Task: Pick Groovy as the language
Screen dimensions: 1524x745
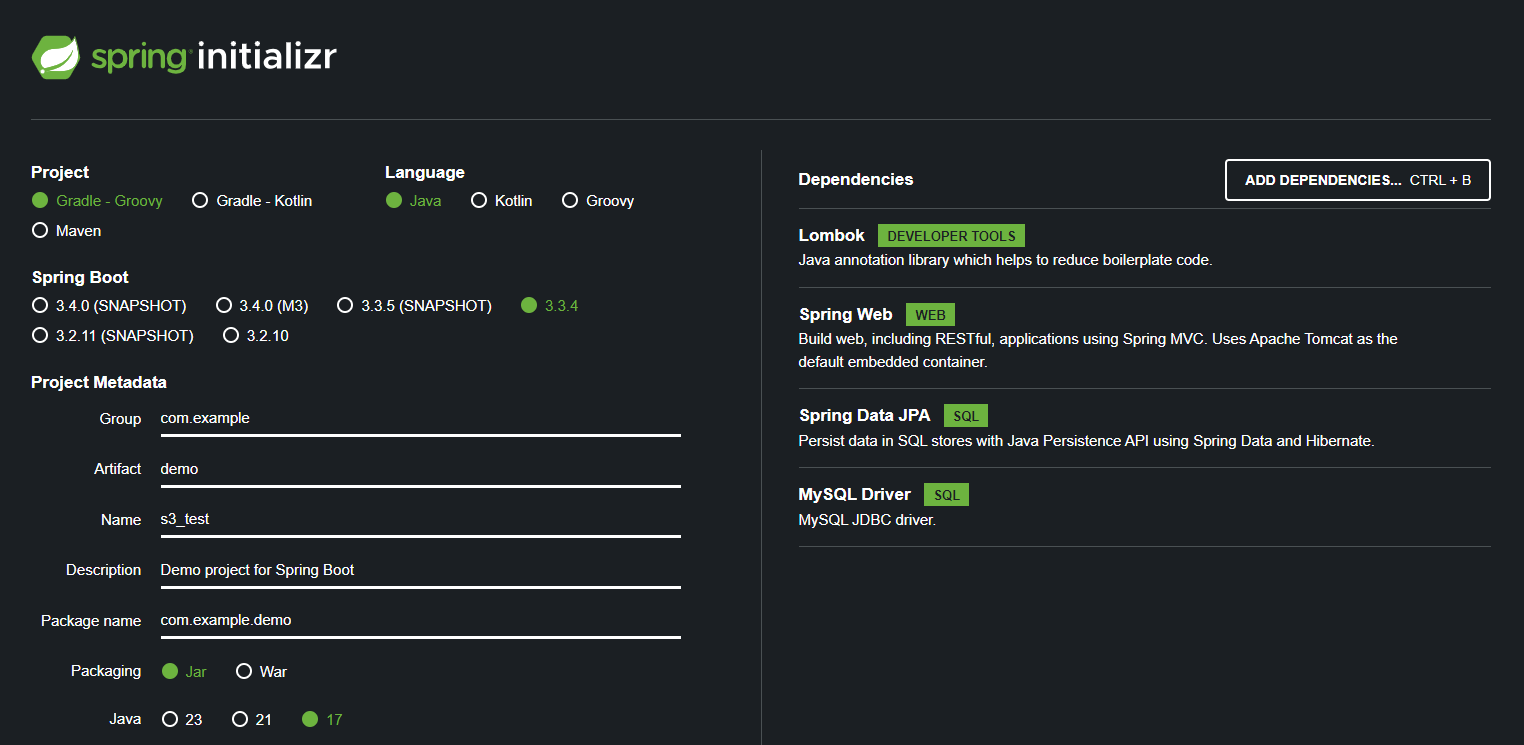Action: 598,201
